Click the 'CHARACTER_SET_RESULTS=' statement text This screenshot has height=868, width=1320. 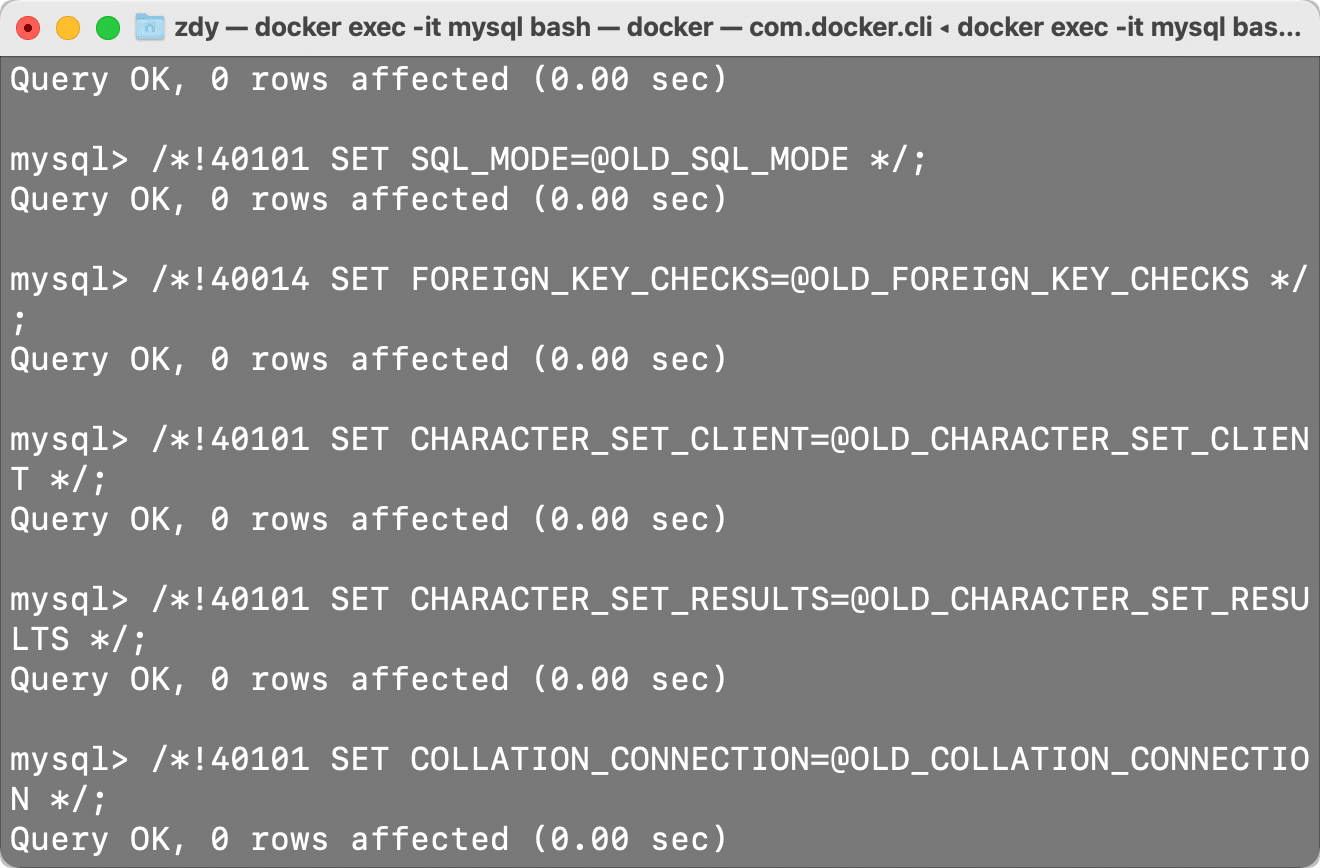pyautogui.click(x=630, y=599)
